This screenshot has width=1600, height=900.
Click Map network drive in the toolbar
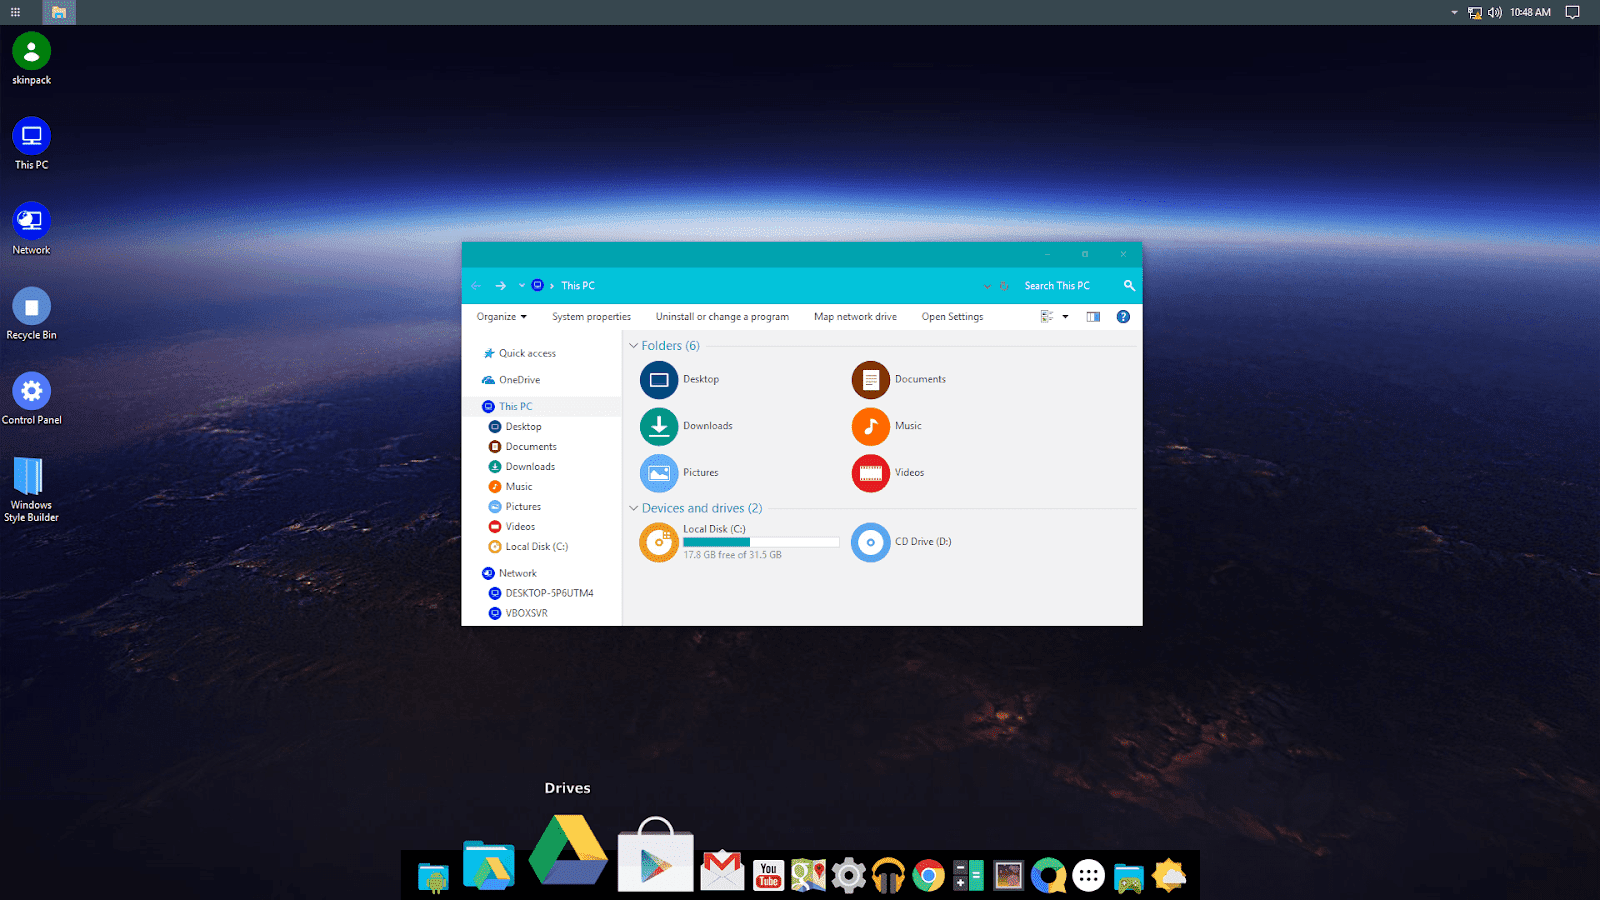click(855, 316)
